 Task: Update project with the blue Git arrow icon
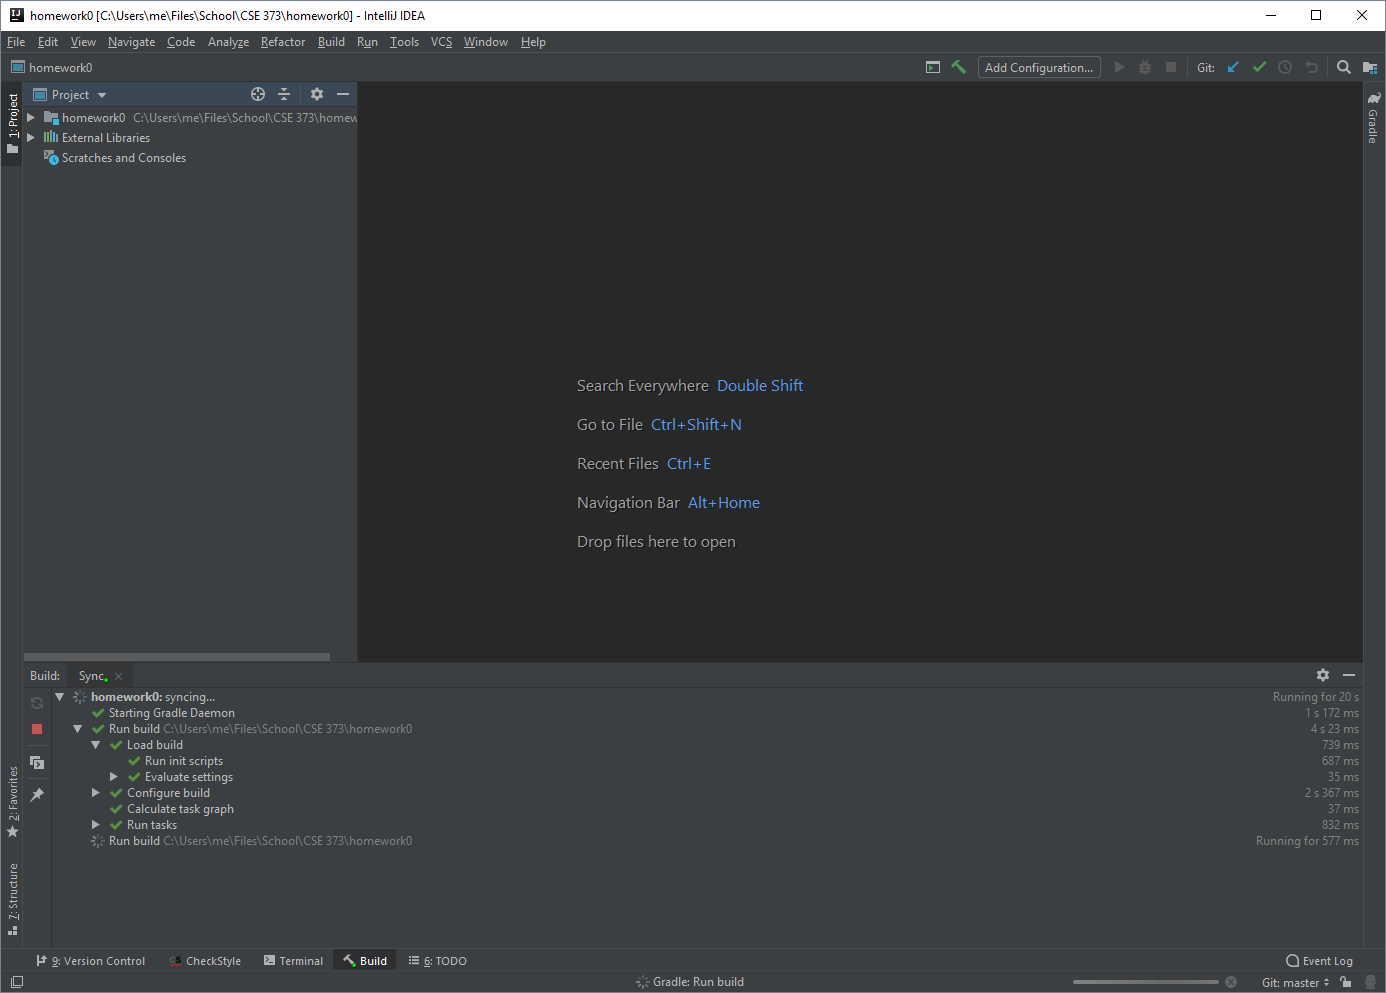tap(1232, 67)
